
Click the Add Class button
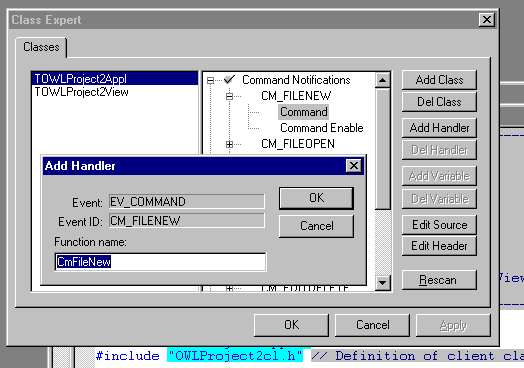[439, 80]
